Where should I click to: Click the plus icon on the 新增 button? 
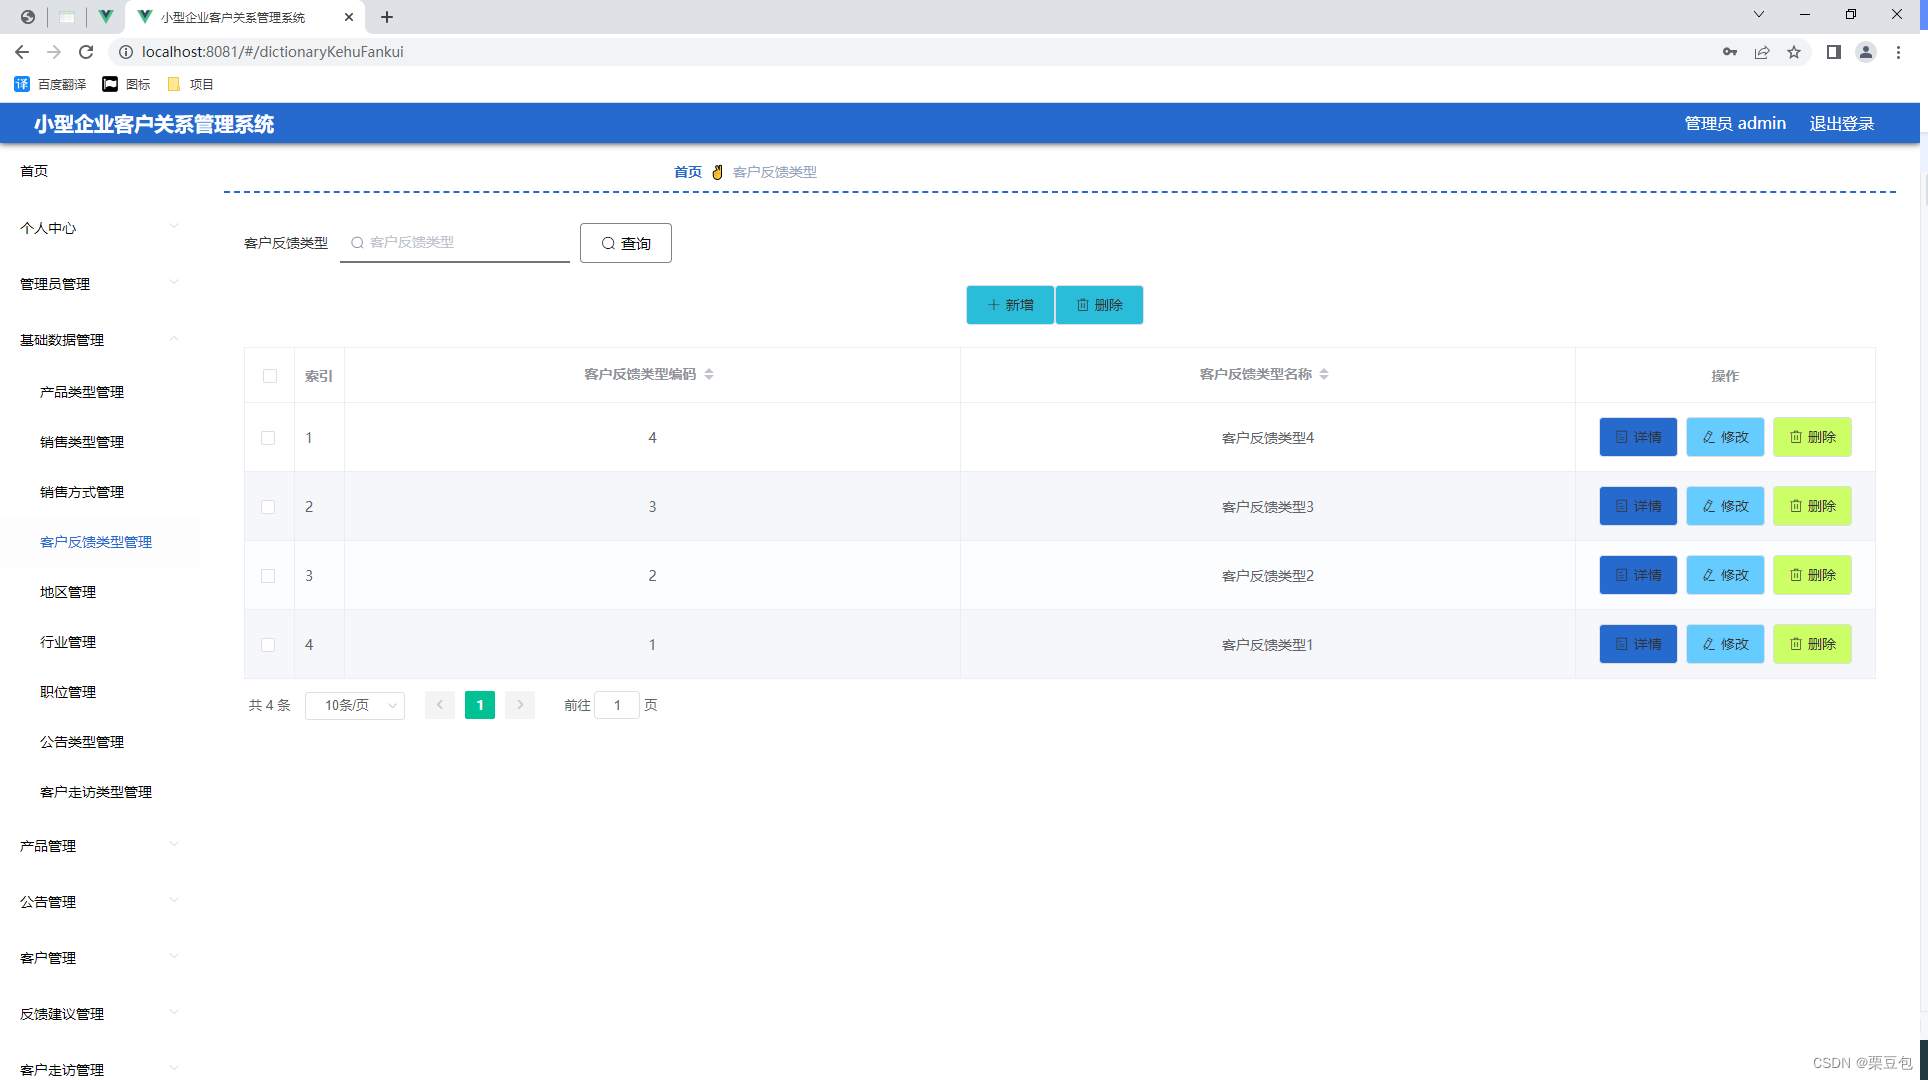pos(992,305)
